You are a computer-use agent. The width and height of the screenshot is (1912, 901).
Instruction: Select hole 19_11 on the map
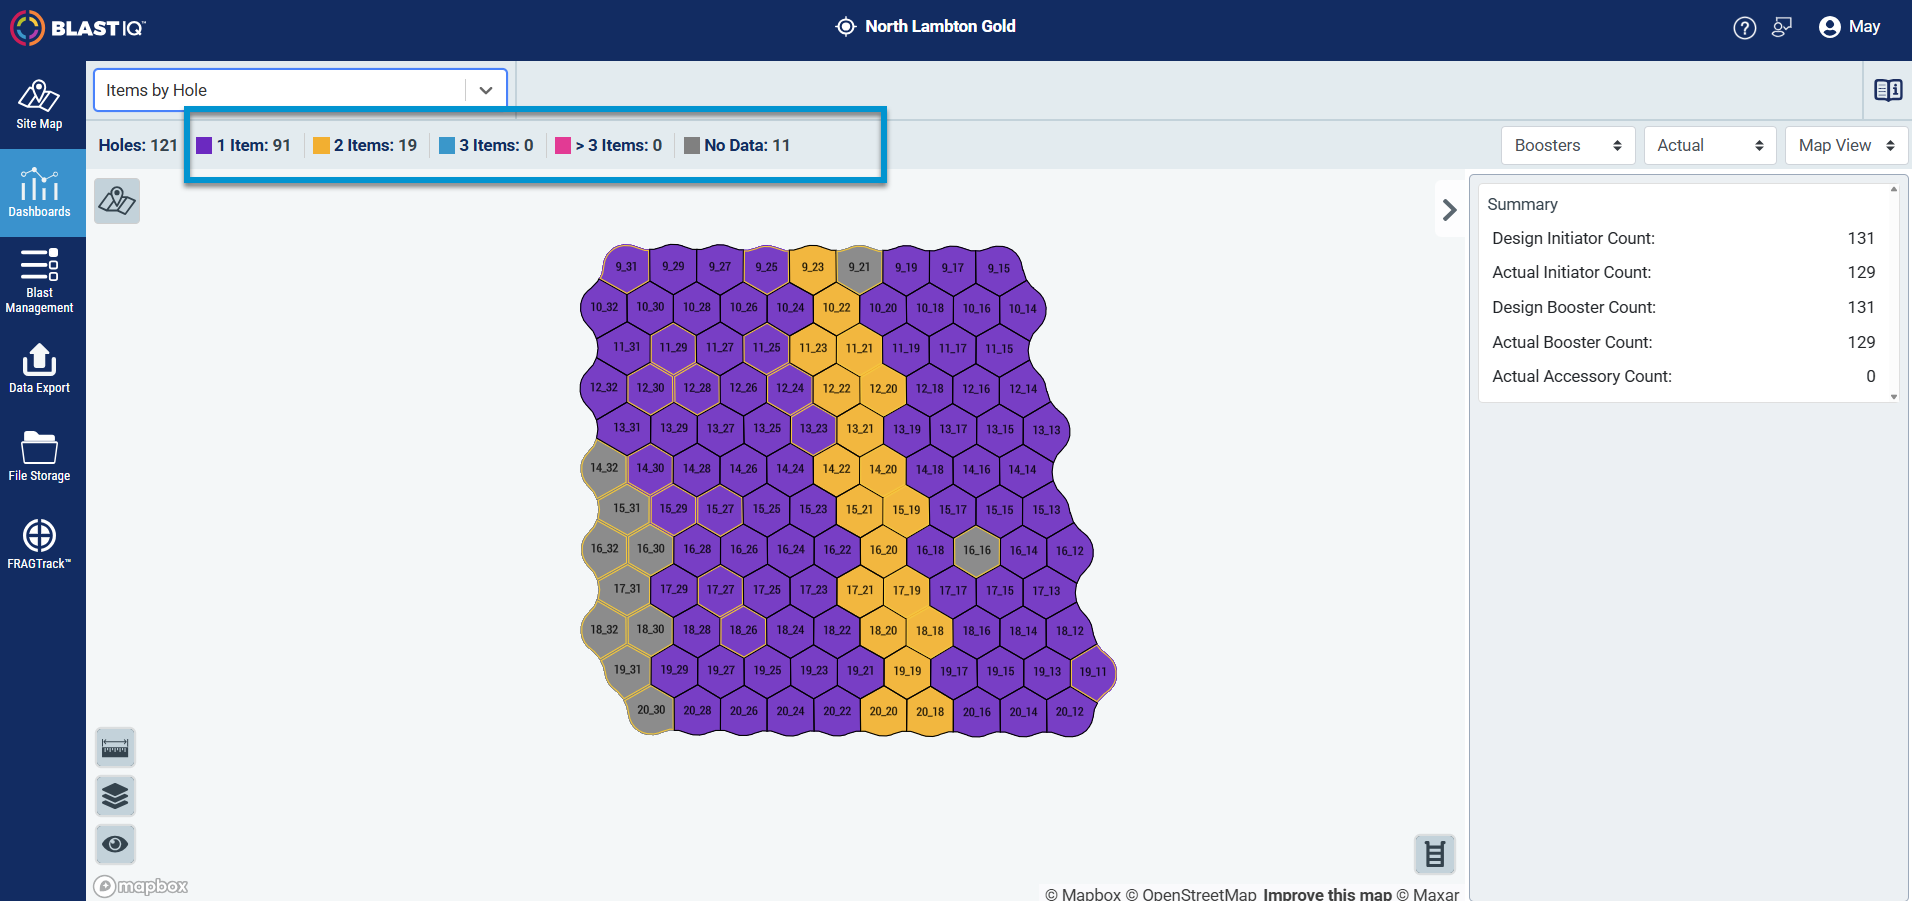[1093, 672]
